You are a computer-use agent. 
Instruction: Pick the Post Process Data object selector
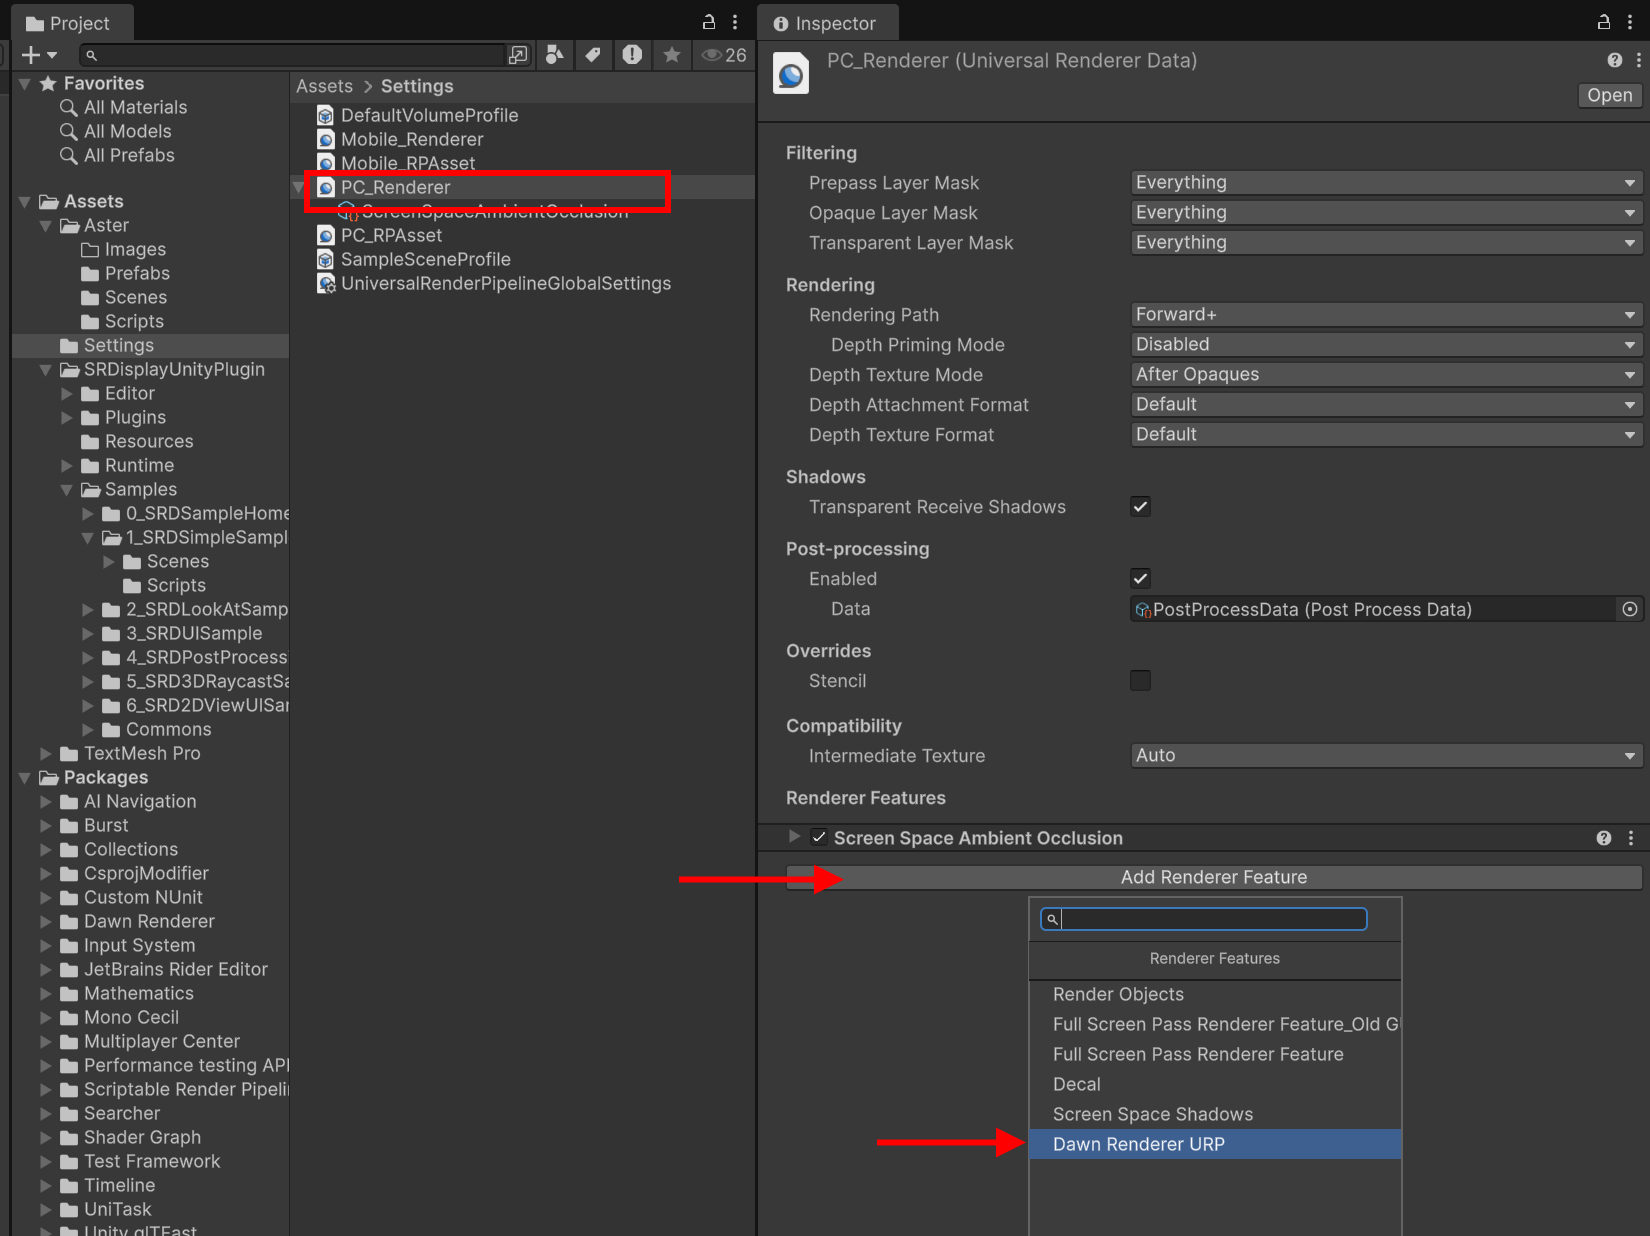click(x=1630, y=609)
